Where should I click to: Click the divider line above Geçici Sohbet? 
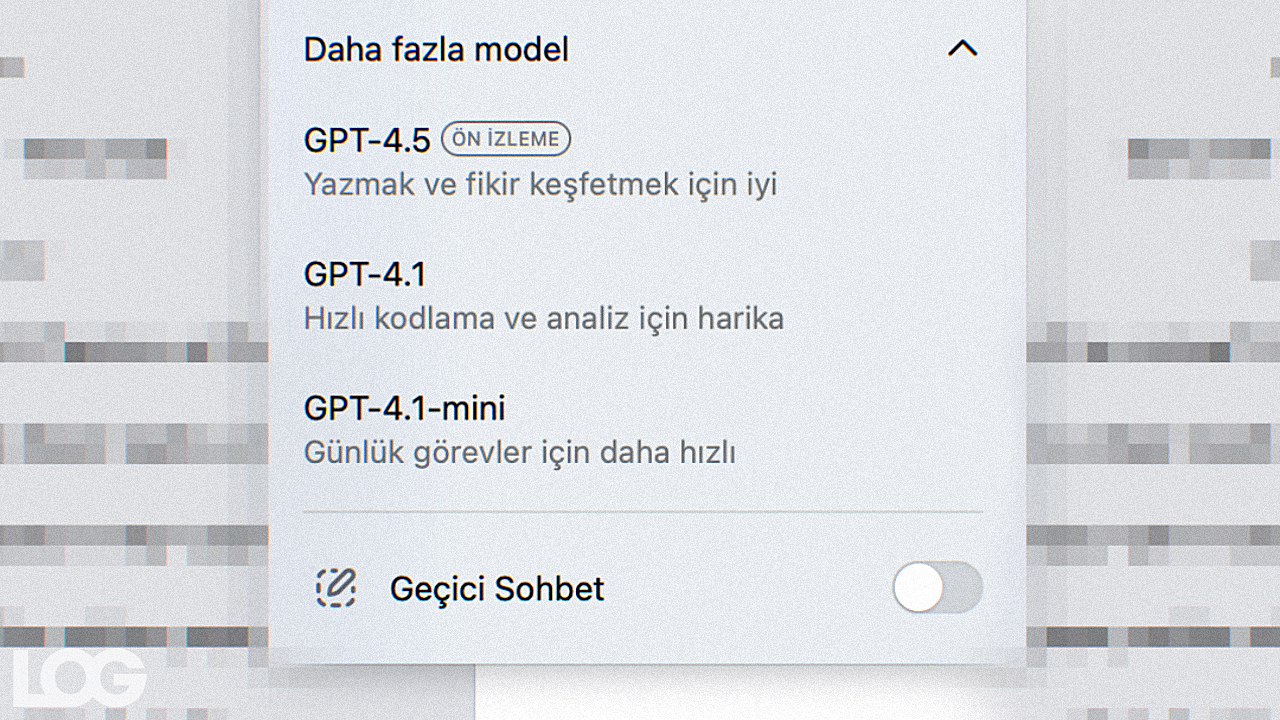point(643,512)
